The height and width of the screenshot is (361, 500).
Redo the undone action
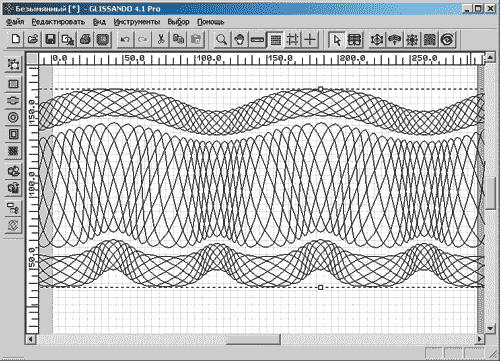[x=143, y=40]
